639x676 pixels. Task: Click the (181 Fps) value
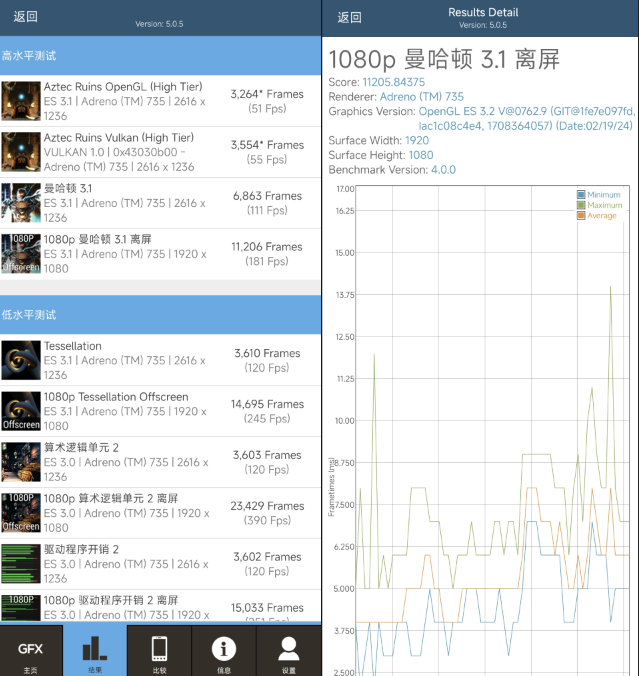[267, 261]
